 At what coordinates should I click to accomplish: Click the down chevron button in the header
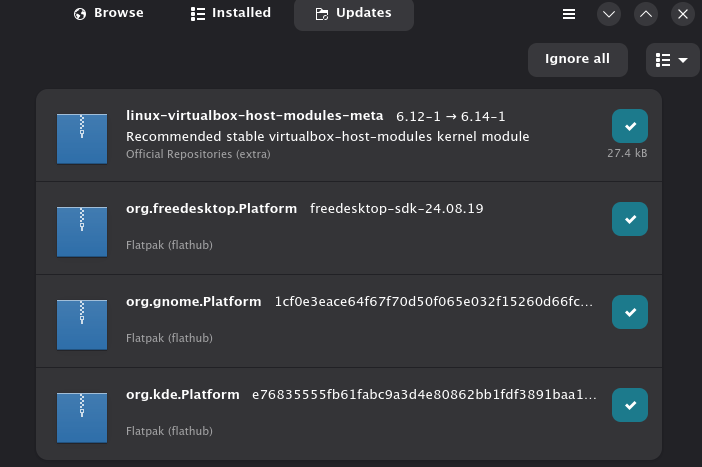click(x=609, y=14)
